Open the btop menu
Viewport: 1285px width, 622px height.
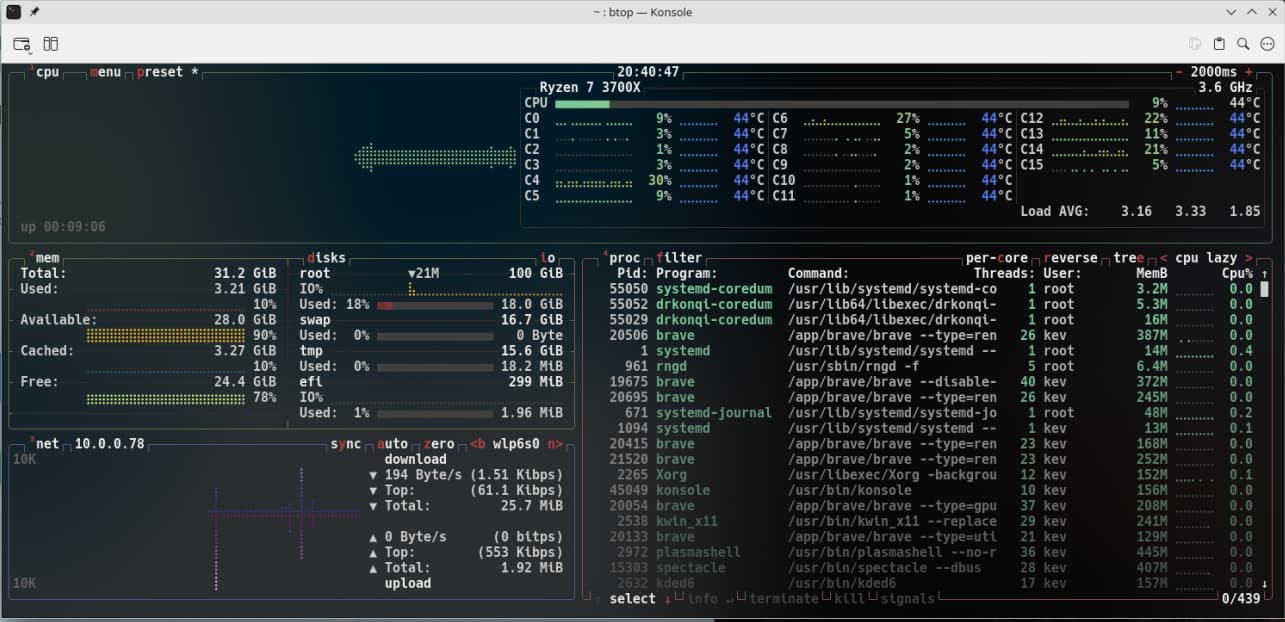coord(105,72)
